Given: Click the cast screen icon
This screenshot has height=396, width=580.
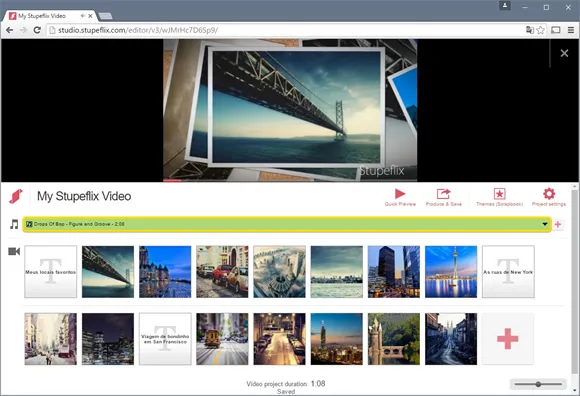Looking at the screenshot, I should [x=556, y=30].
